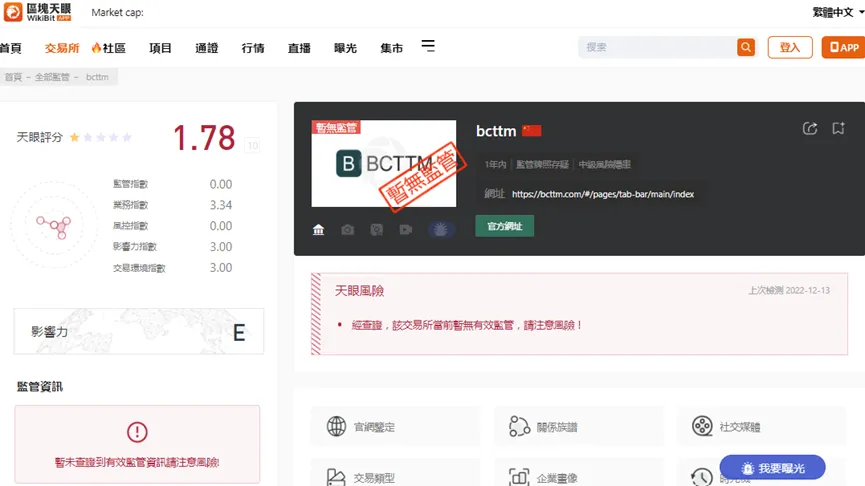Click the China flag beside bcttm
This screenshot has width=865, height=486.
pyautogui.click(x=532, y=131)
